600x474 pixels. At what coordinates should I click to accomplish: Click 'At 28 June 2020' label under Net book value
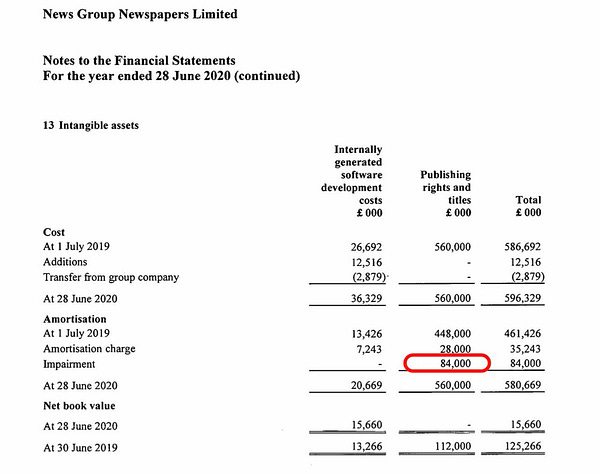coord(80,426)
